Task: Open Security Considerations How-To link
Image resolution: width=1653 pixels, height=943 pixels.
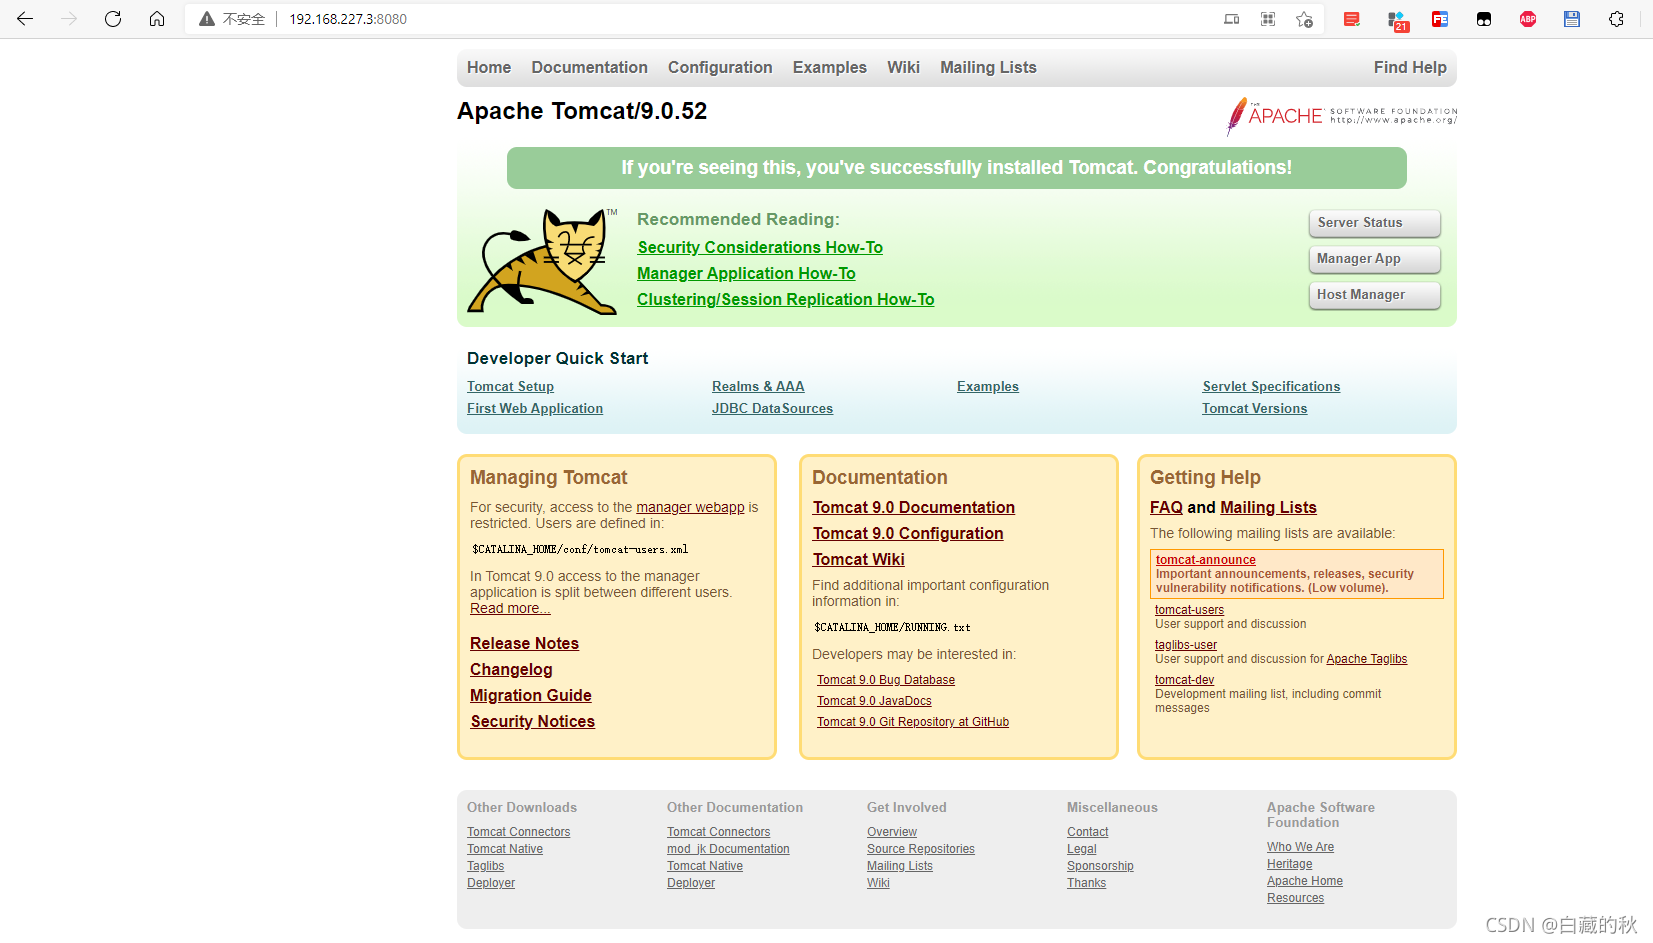Action: [x=760, y=247]
